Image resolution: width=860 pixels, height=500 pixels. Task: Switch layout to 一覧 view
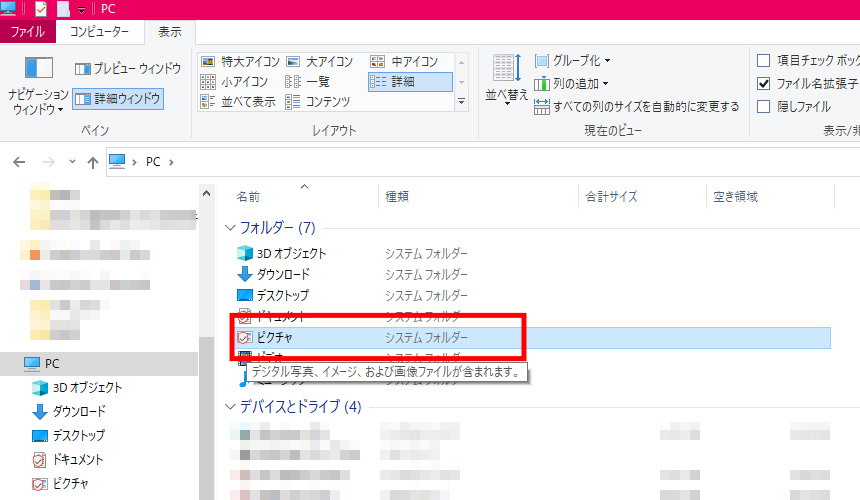[308, 82]
